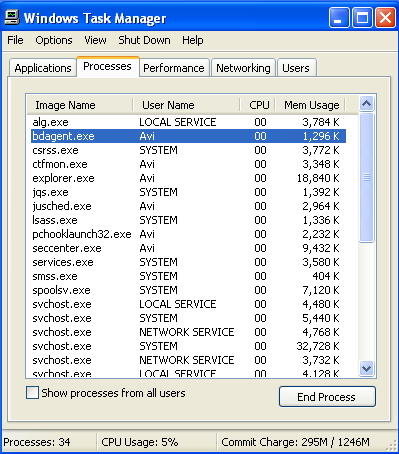This screenshot has width=399, height=454.
Task: Select the smss.exe process
Action: click(x=188, y=276)
